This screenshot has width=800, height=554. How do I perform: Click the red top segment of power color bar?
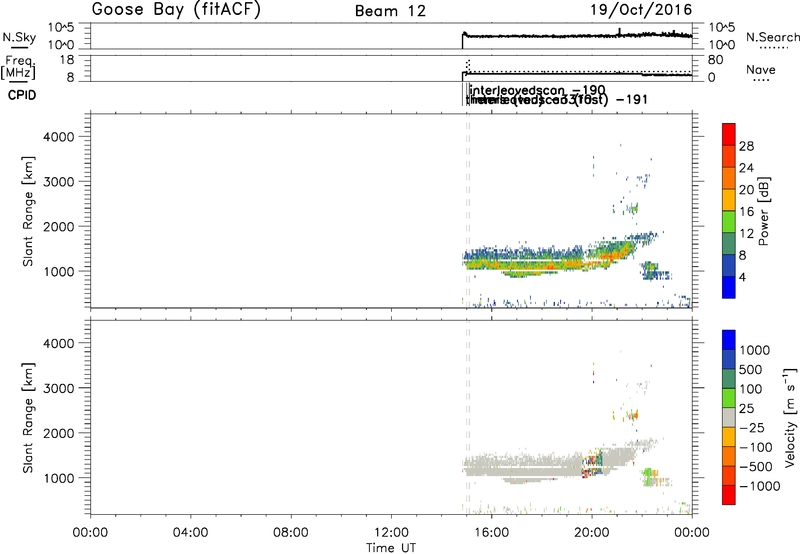click(729, 134)
